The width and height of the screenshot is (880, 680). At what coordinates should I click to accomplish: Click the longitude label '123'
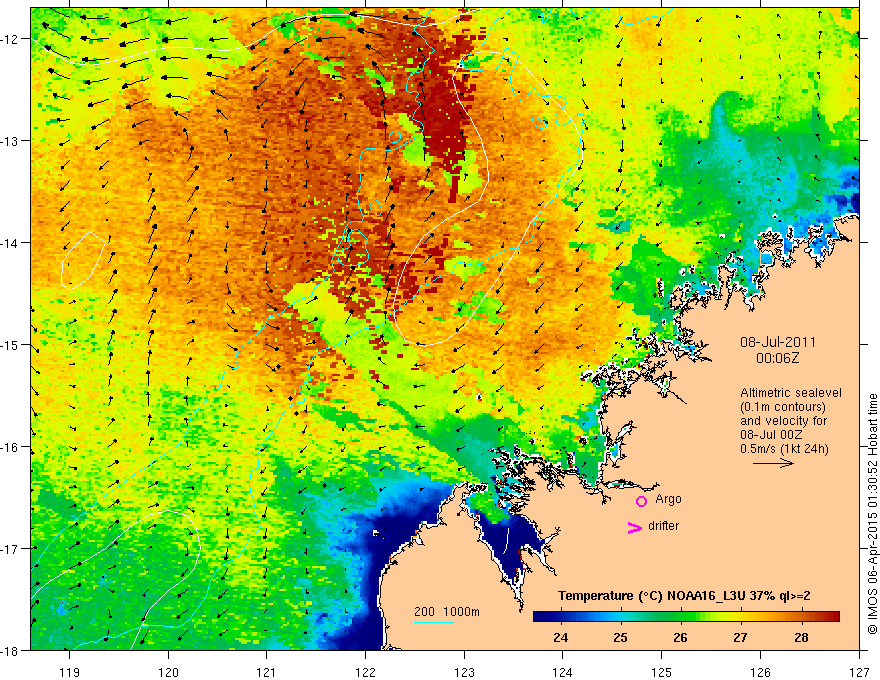pyautogui.click(x=464, y=672)
